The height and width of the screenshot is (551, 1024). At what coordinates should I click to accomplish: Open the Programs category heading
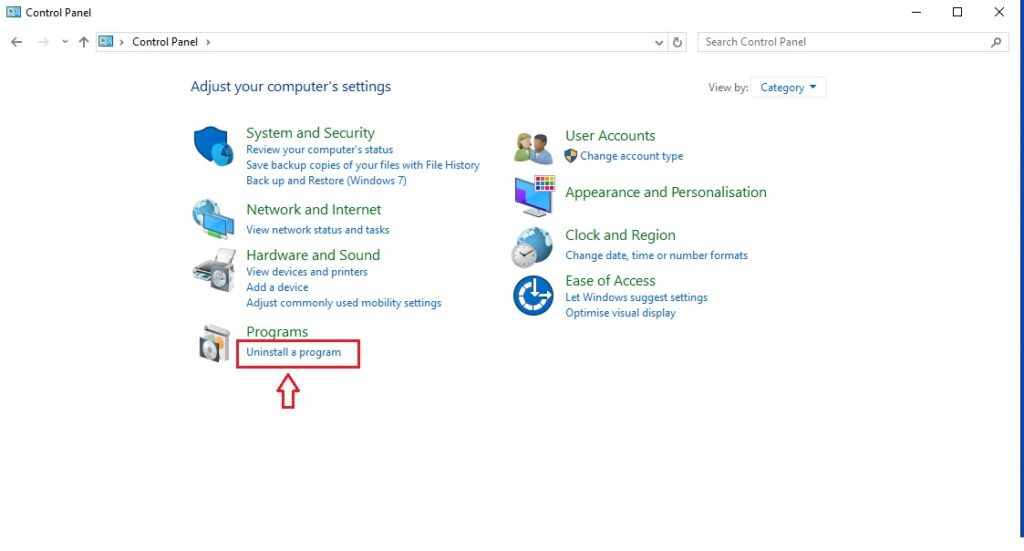point(277,332)
